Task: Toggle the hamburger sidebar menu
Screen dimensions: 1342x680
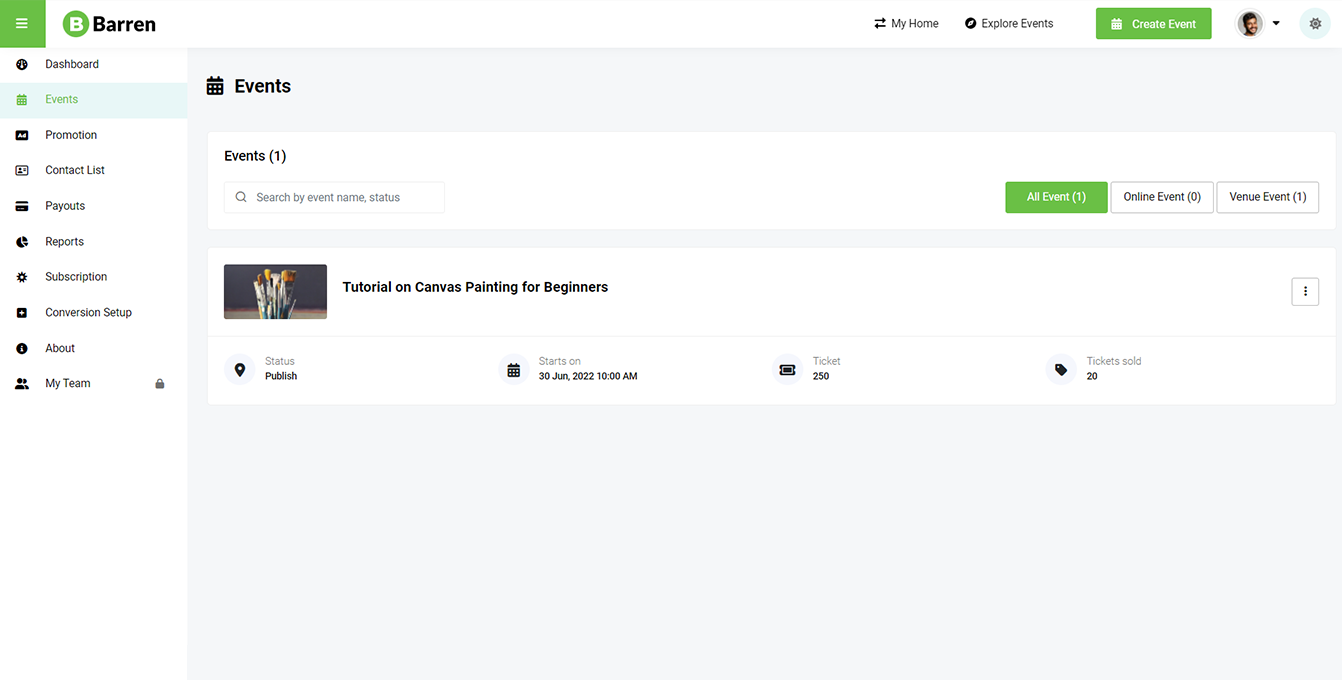Action: (22, 24)
